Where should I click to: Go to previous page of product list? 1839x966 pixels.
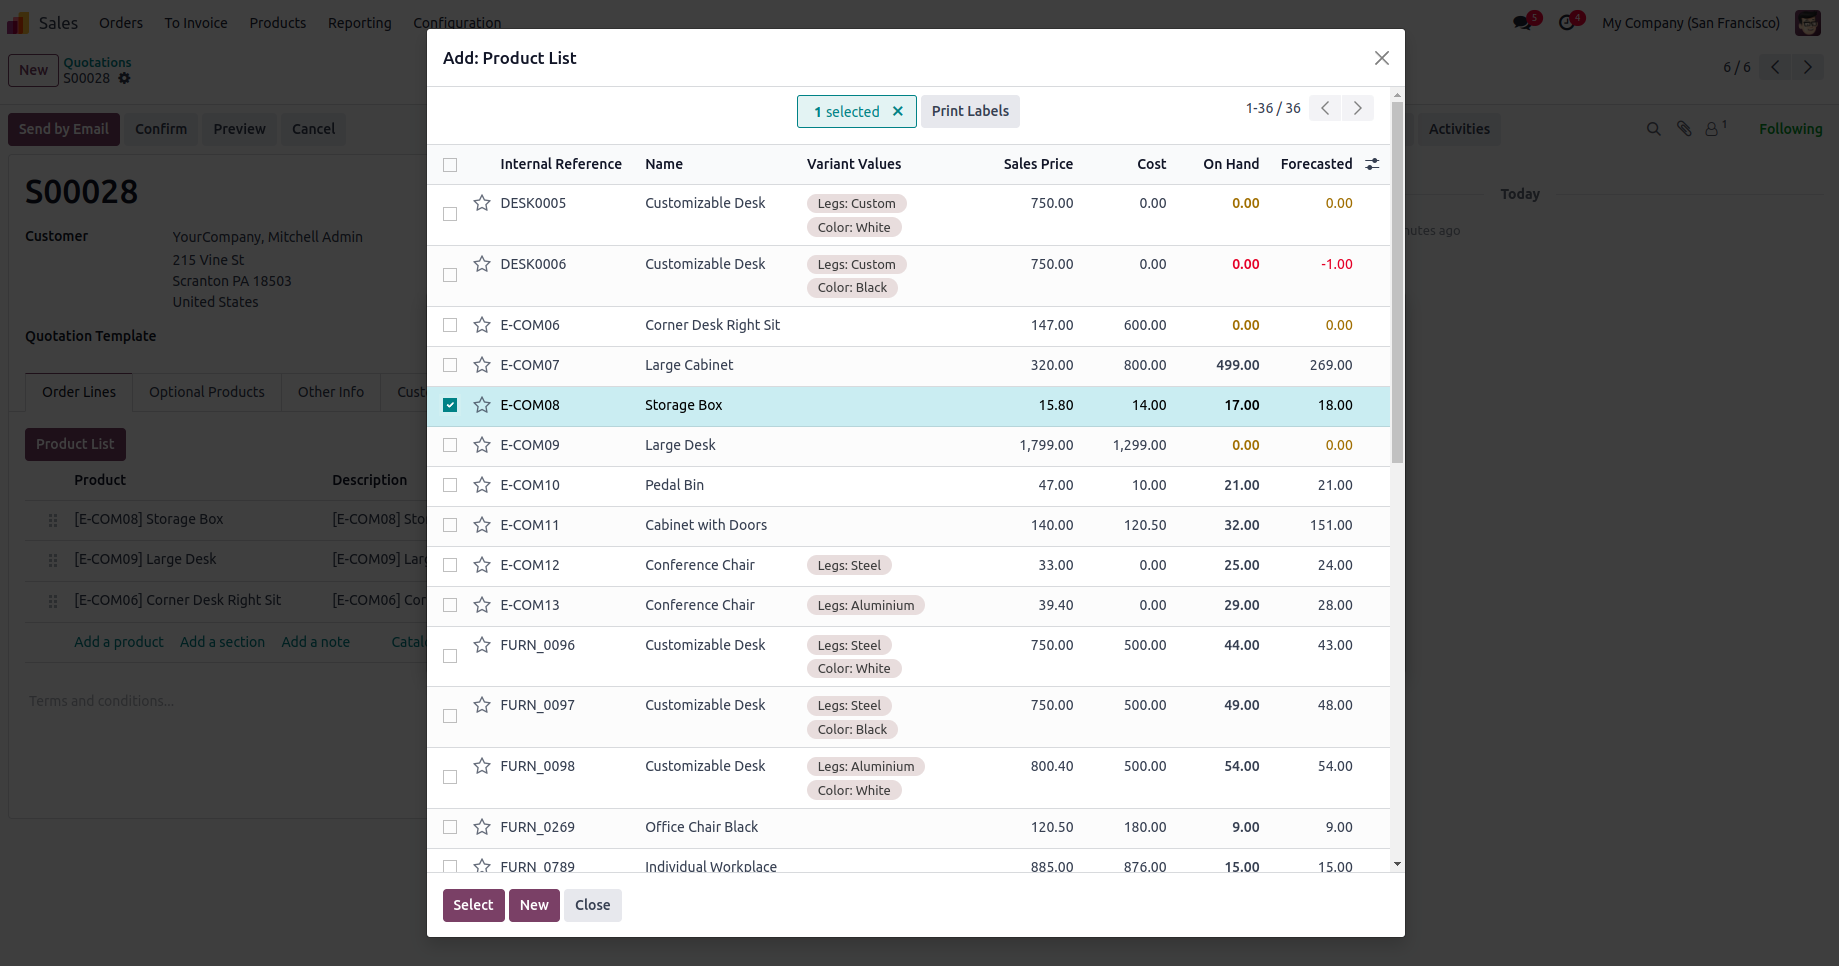[x=1325, y=108]
